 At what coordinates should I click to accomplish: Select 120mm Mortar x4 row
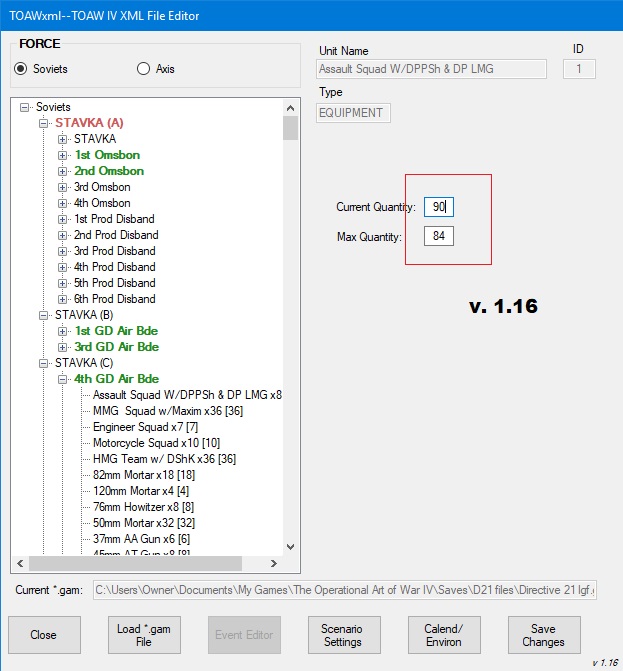click(141, 491)
